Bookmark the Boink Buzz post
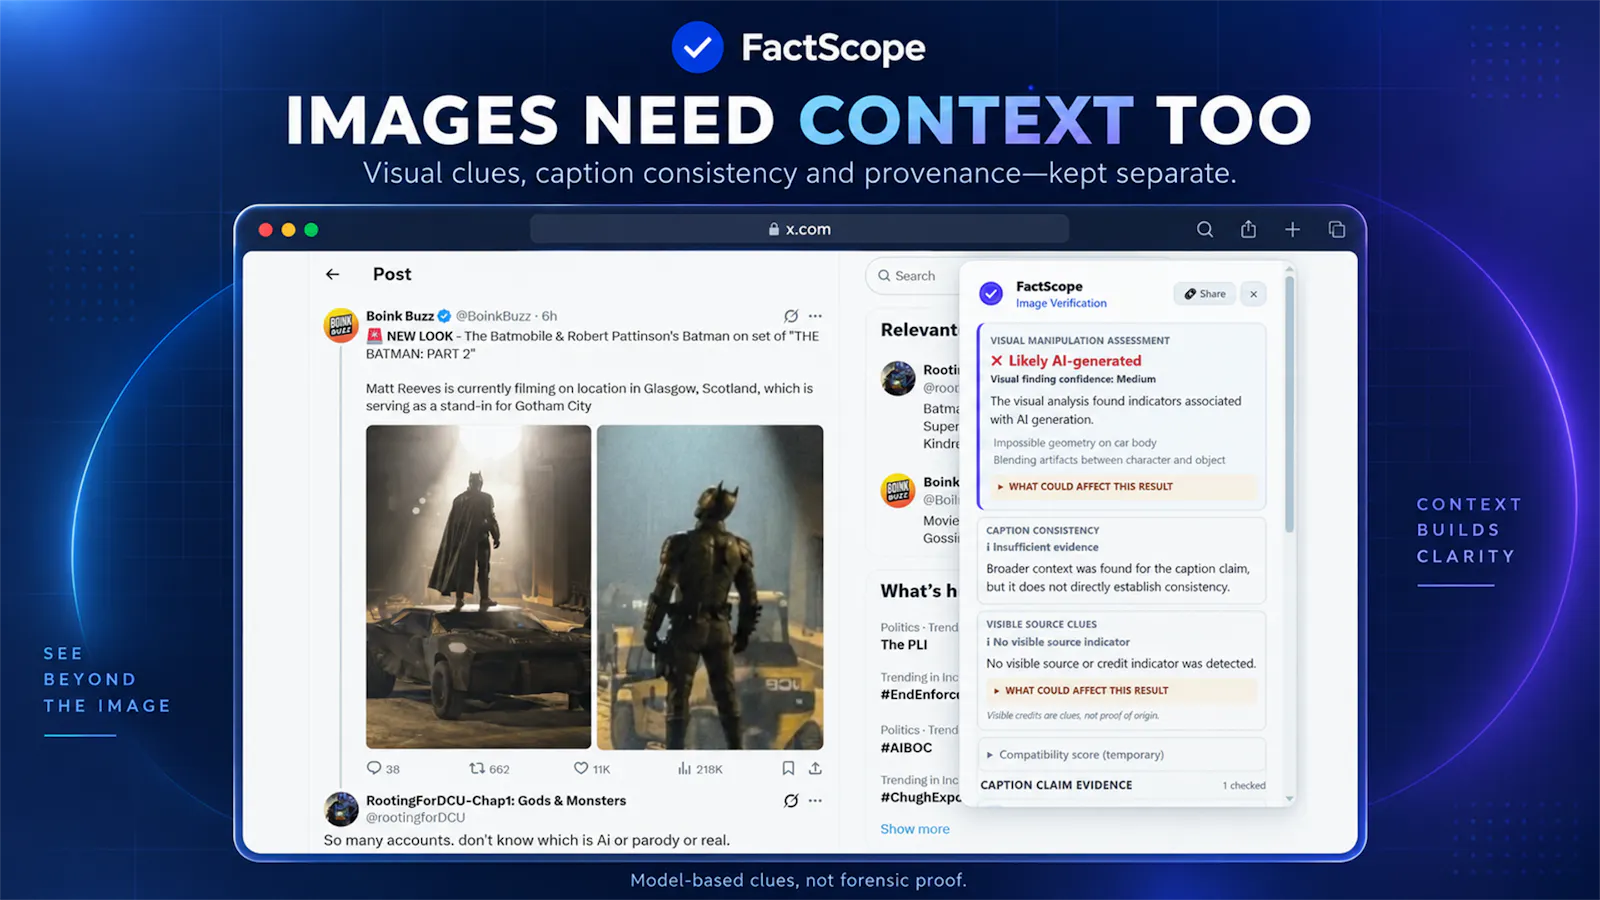 click(x=788, y=768)
